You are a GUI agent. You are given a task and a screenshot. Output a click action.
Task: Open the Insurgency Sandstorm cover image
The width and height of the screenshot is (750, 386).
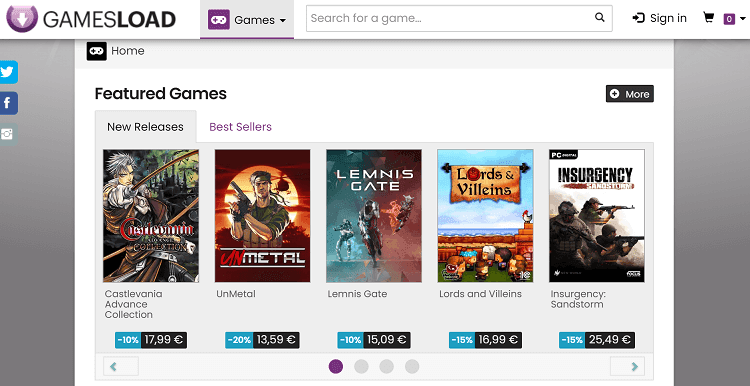coord(596,216)
